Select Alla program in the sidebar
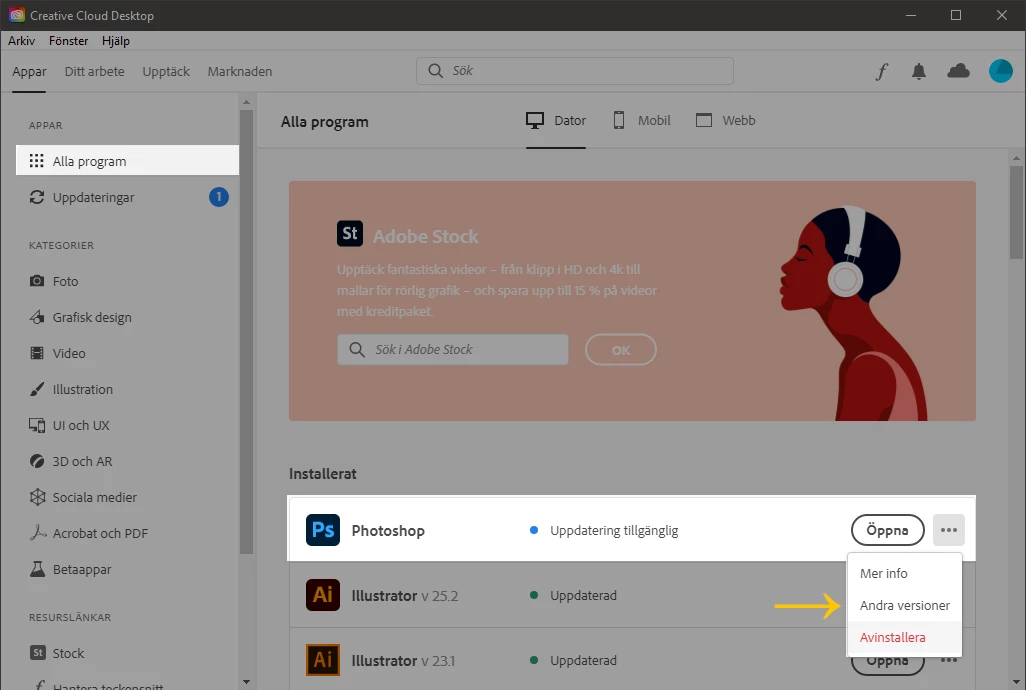The height and width of the screenshot is (690, 1026). pyautogui.click(x=127, y=161)
